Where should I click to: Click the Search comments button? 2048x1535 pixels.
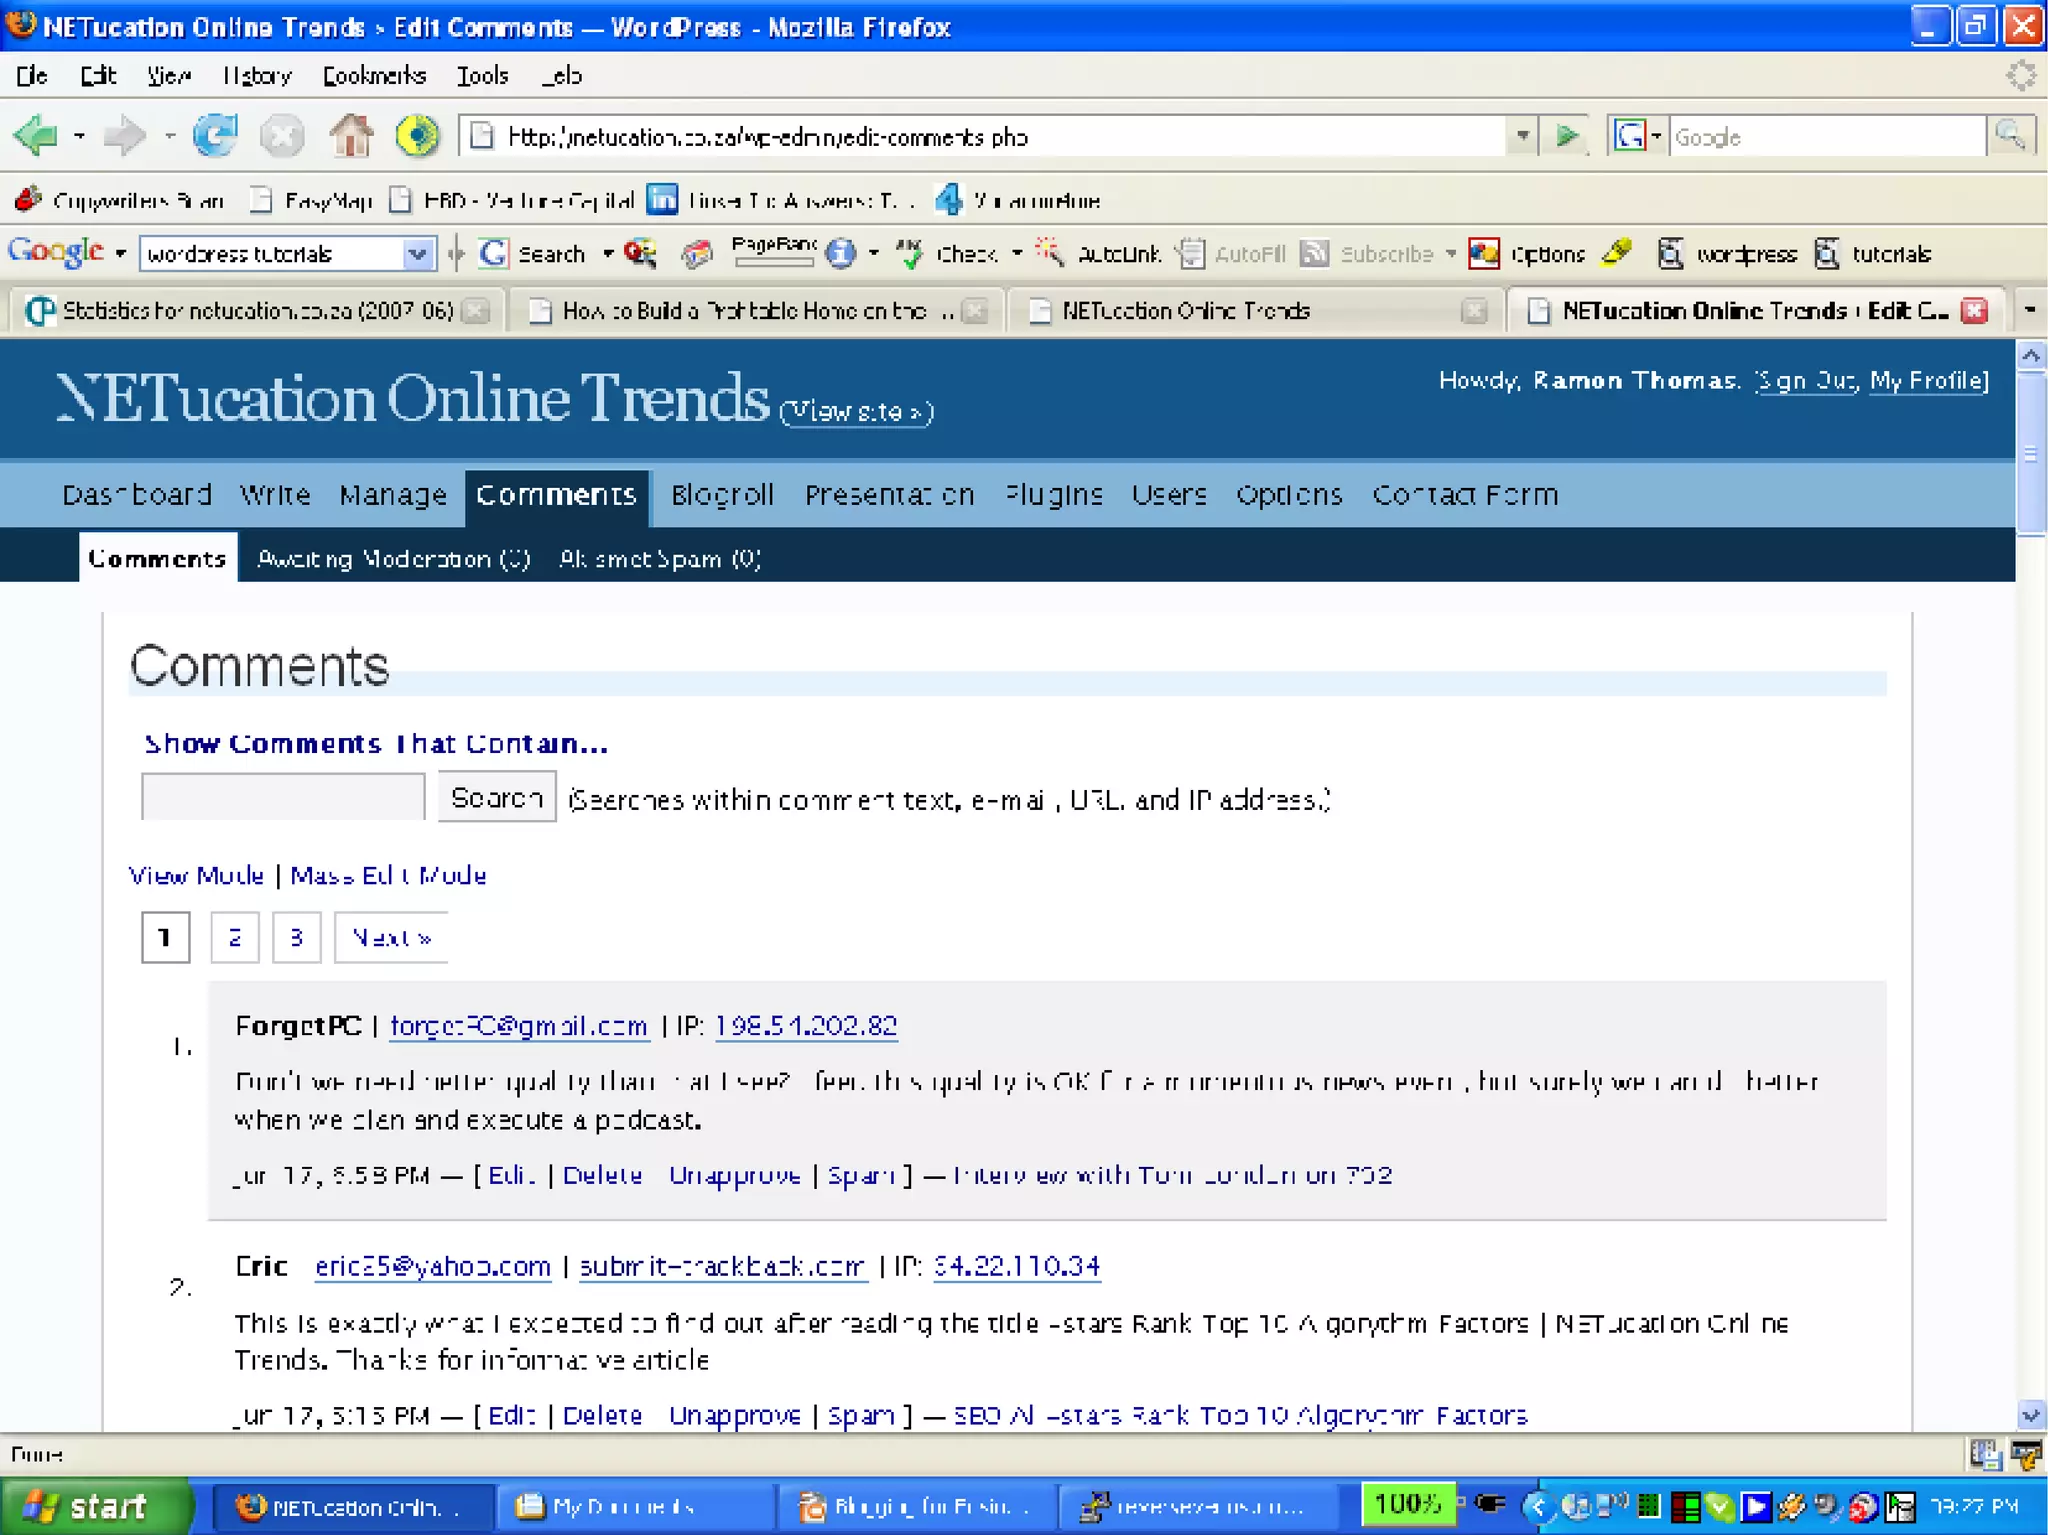[496, 798]
